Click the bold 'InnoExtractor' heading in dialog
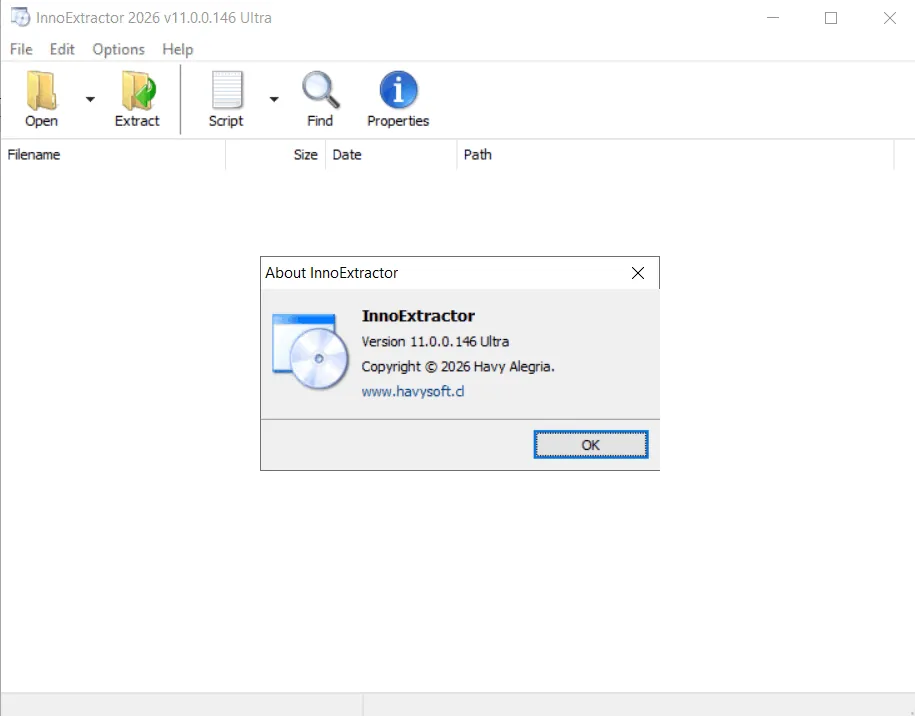Viewport: 915px width, 716px height. (418, 316)
